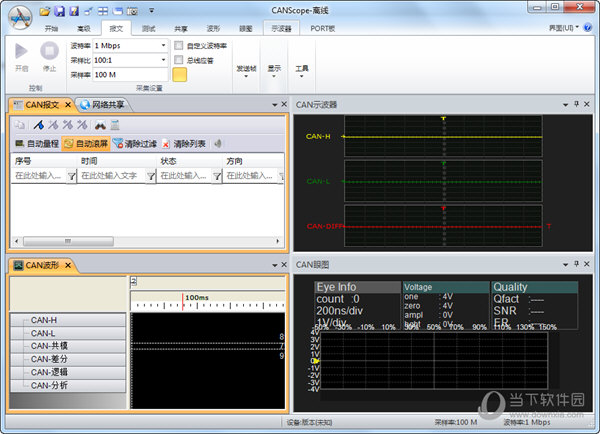Expand the 发送帧 dropdown in ribbon
This screenshot has width=600, height=434.
click(x=246, y=72)
